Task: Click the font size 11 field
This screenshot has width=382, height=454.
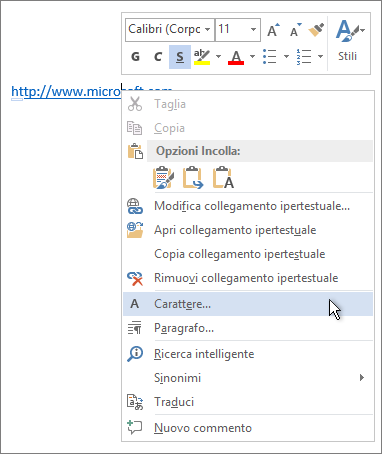Action: point(232,30)
